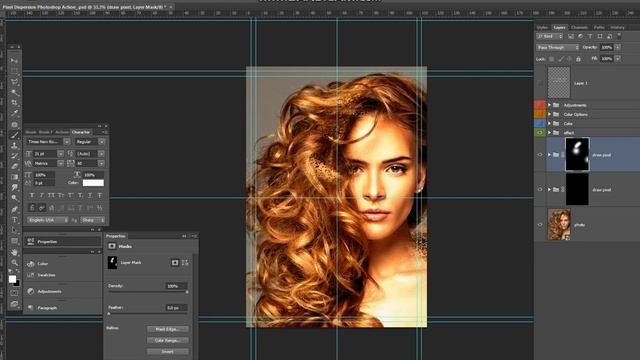Select the Crop tool

[14, 103]
